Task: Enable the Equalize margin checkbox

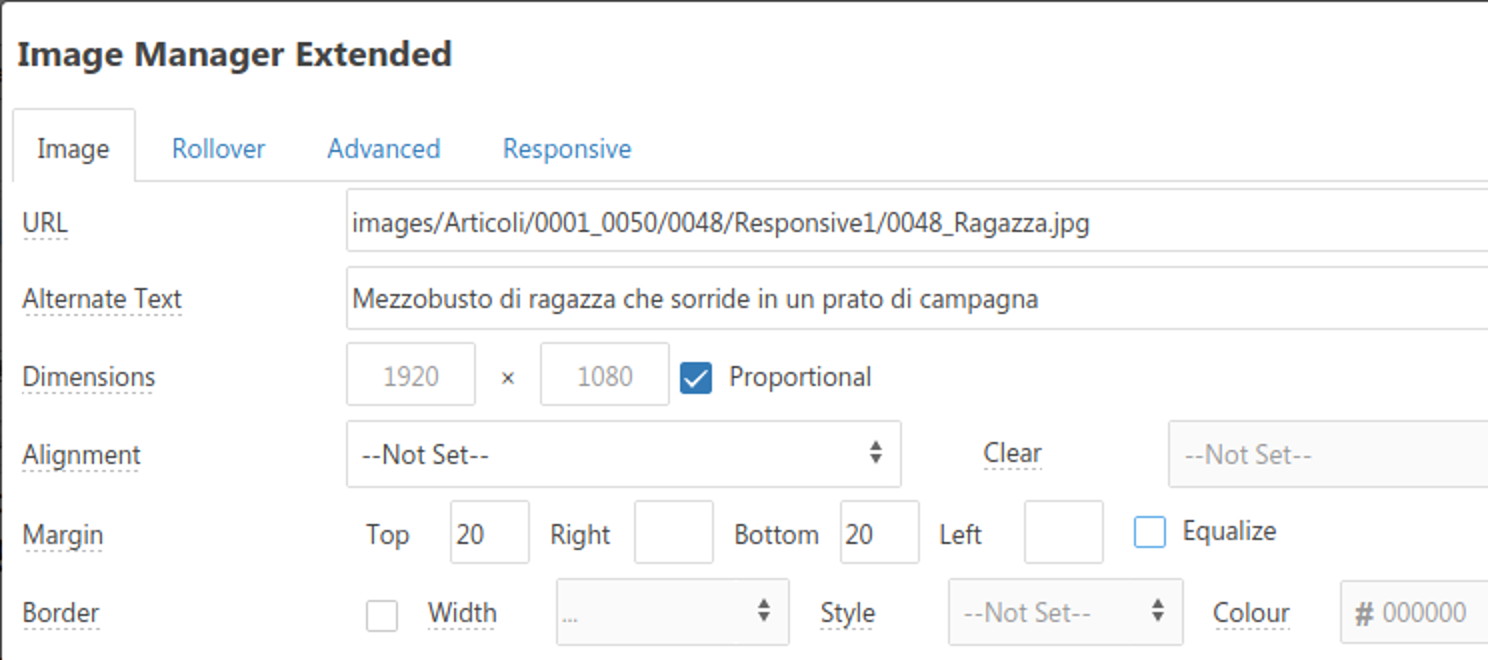Action: [1150, 532]
